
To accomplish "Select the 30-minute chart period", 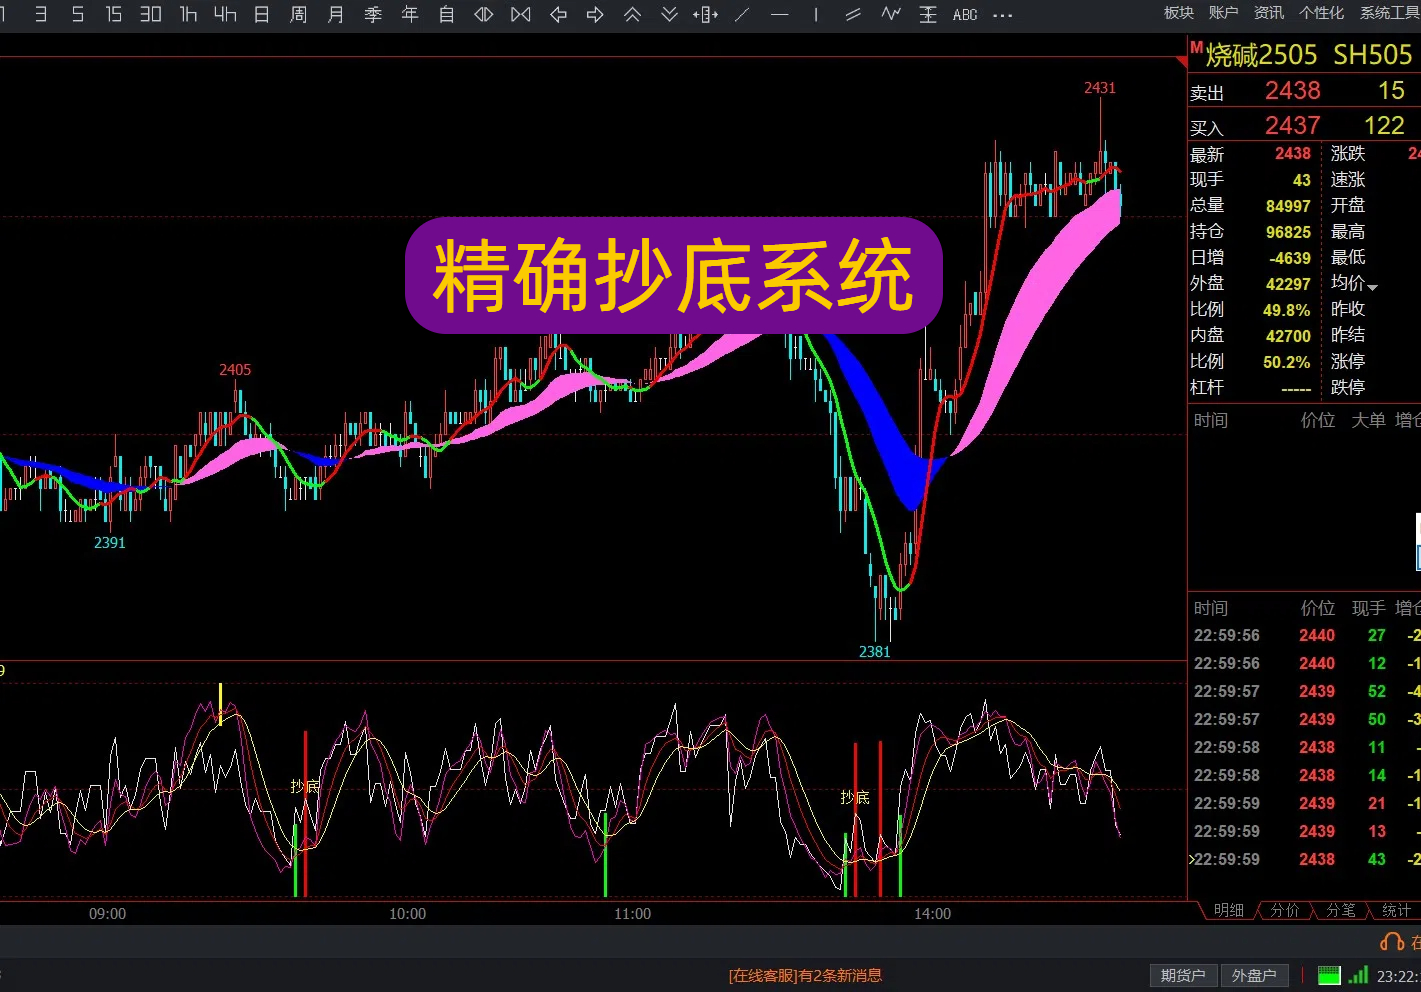I will (151, 14).
